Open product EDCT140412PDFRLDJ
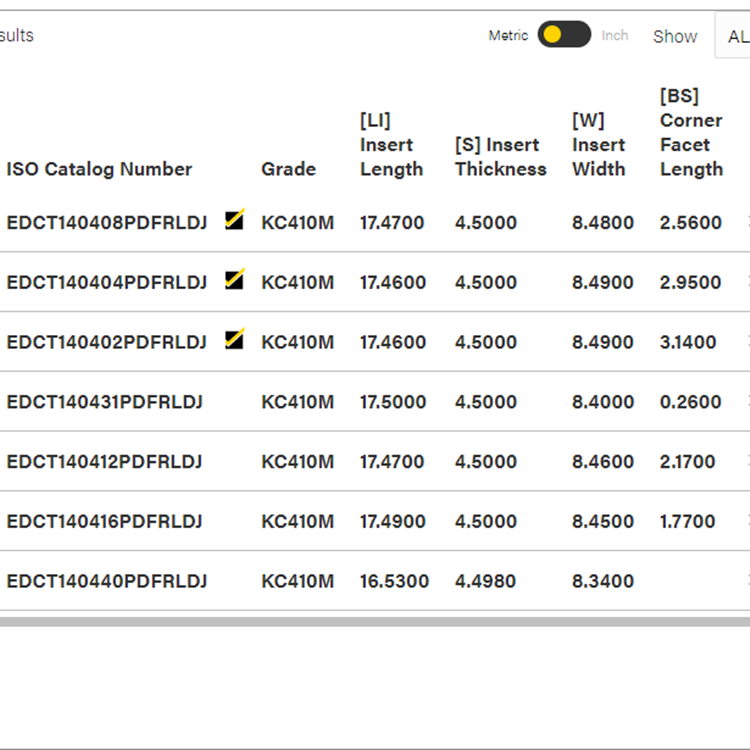Screen dimensions: 750x750 pyautogui.click(x=105, y=462)
